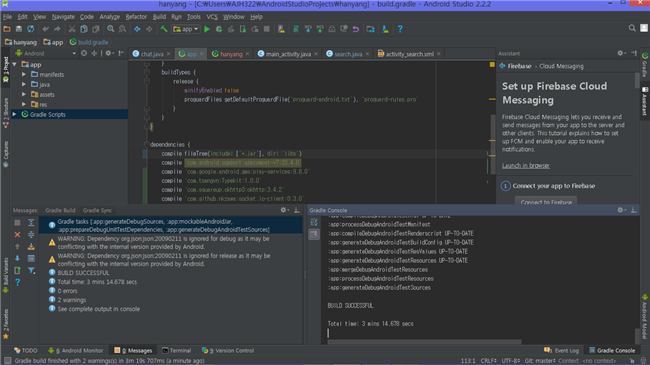Open Version Control tool window
Image resolution: width=650 pixels, height=365 pixels.
(x=228, y=350)
